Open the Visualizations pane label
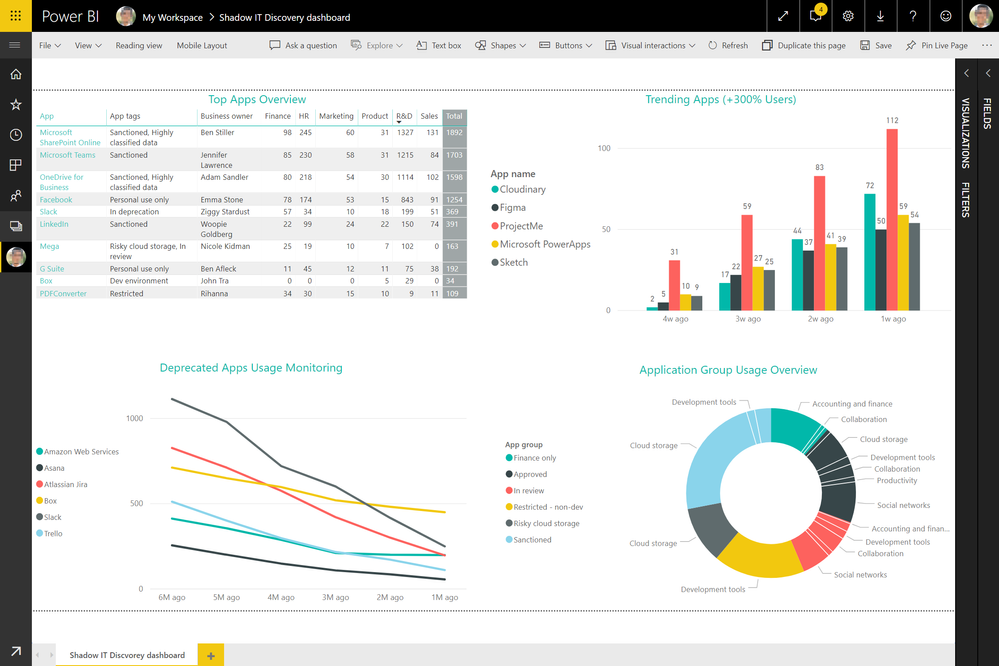 coord(966,133)
